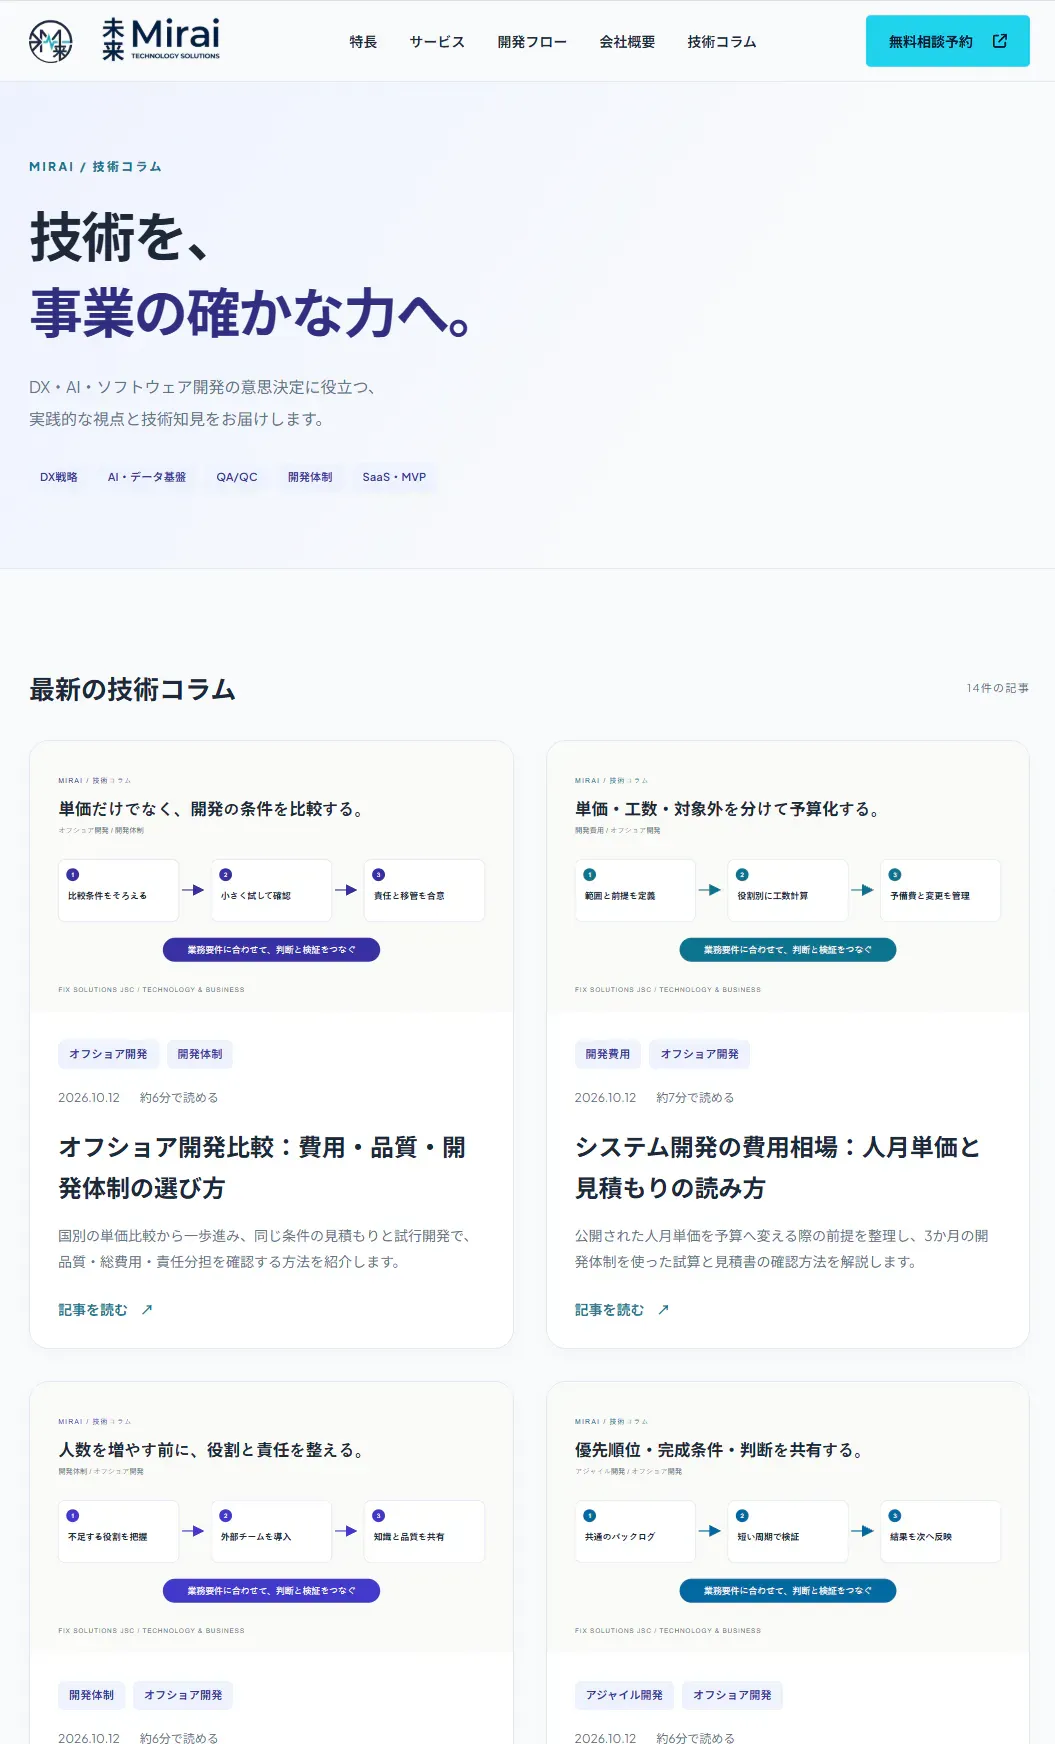Click arrow icon beside オフショア開発比較 記事を読む
The width and height of the screenshot is (1055, 1744).
coord(147,1309)
